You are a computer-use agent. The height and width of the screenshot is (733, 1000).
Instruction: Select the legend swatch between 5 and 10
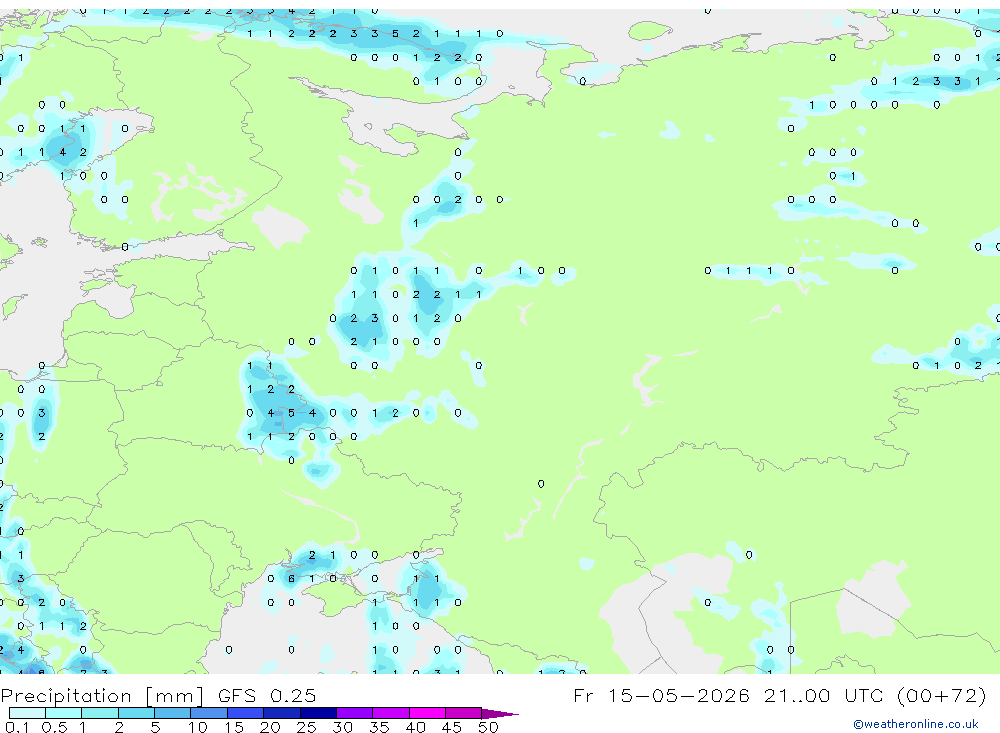click(x=173, y=713)
